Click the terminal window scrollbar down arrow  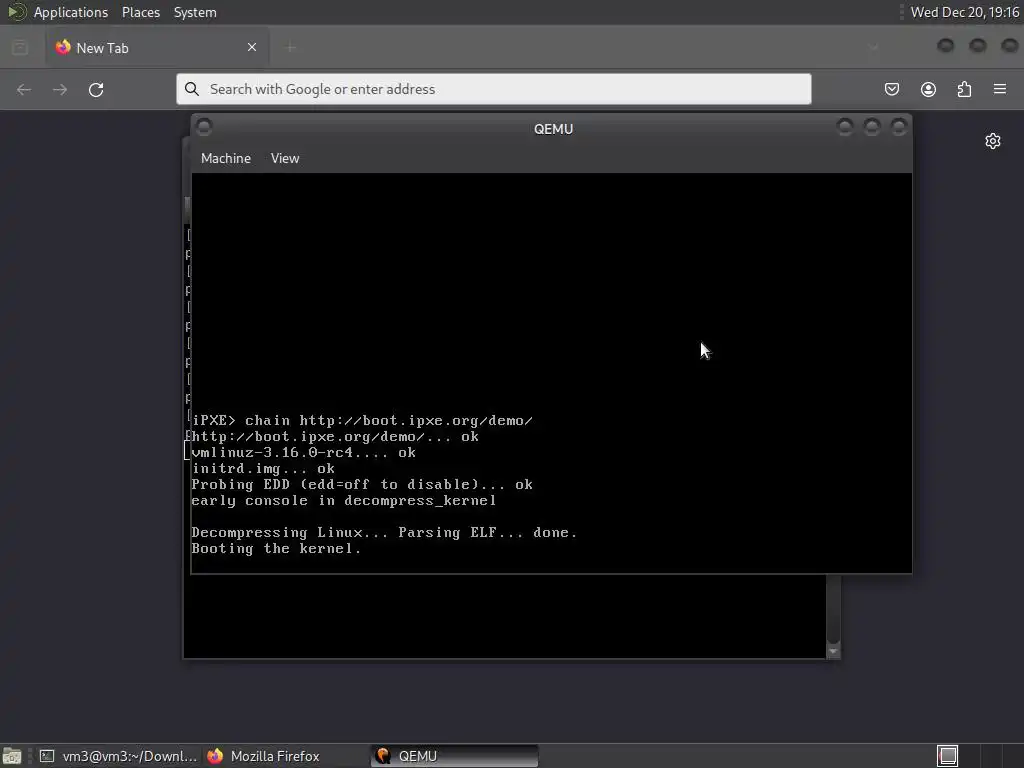833,650
